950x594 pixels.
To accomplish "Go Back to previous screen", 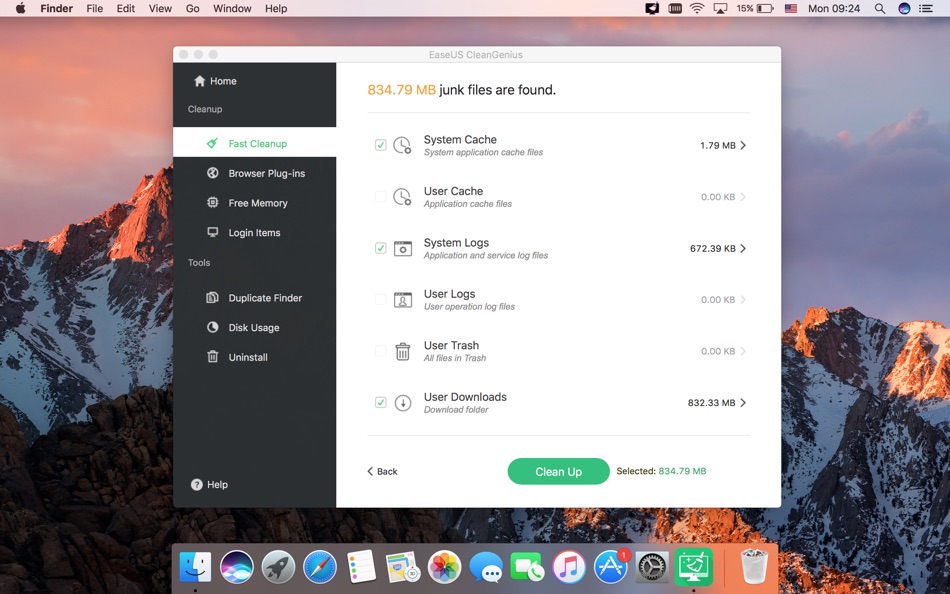I will (382, 472).
